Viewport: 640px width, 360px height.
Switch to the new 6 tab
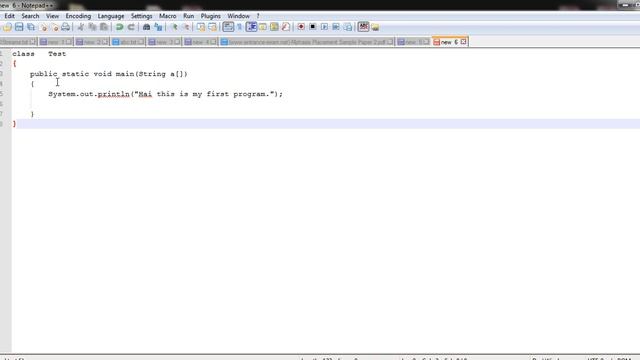pyautogui.click(x=450, y=42)
